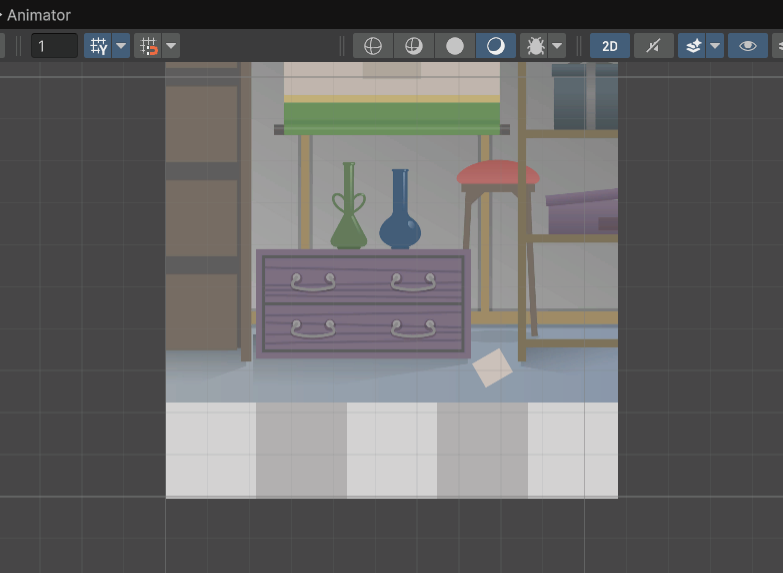
Task: Select the crescent Unlit draw mode
Action: click(495, 46)
